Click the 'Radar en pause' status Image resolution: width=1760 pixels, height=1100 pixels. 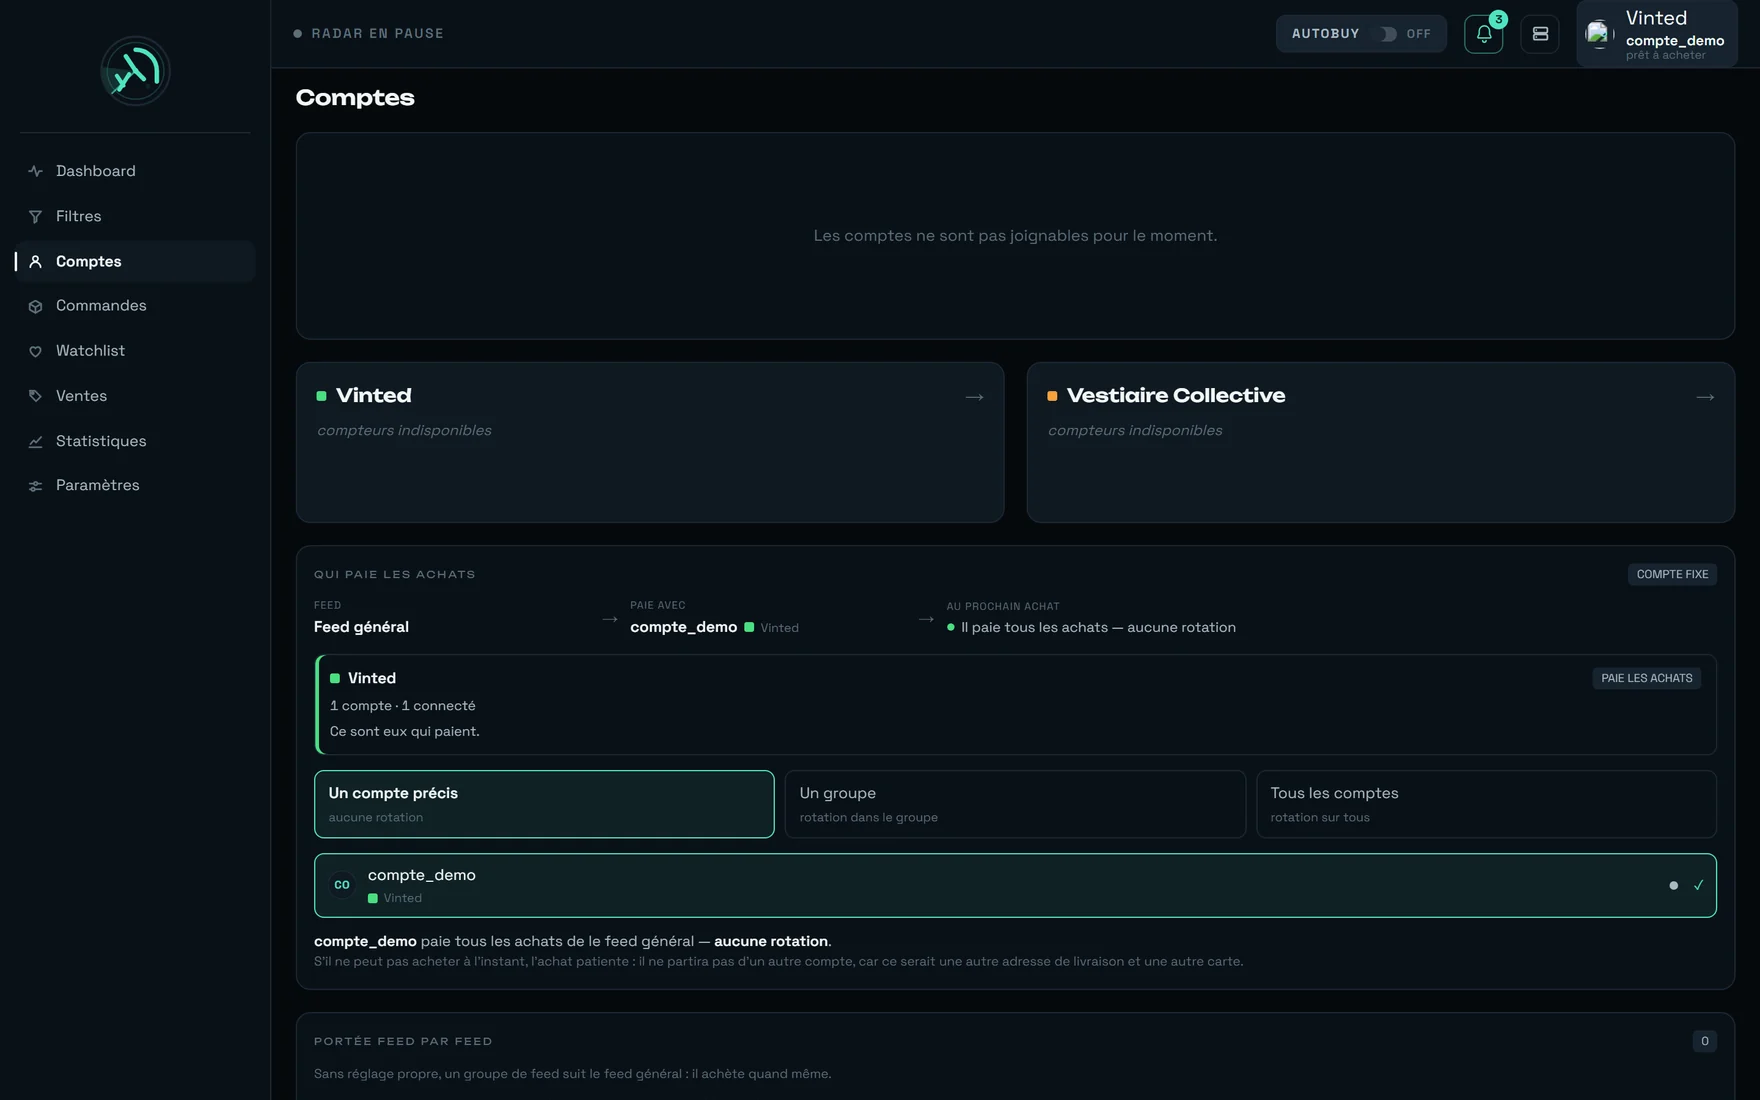pos(368,34)
